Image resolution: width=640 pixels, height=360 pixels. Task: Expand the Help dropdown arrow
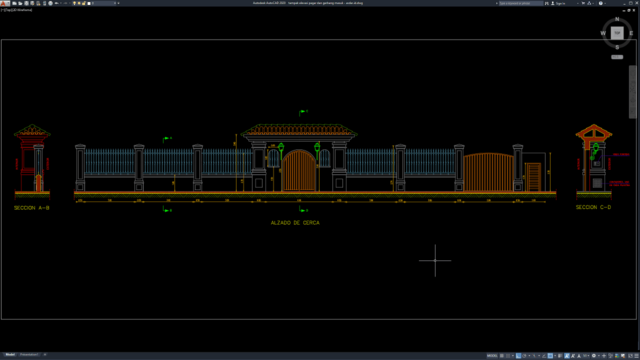tap(605, 3)
